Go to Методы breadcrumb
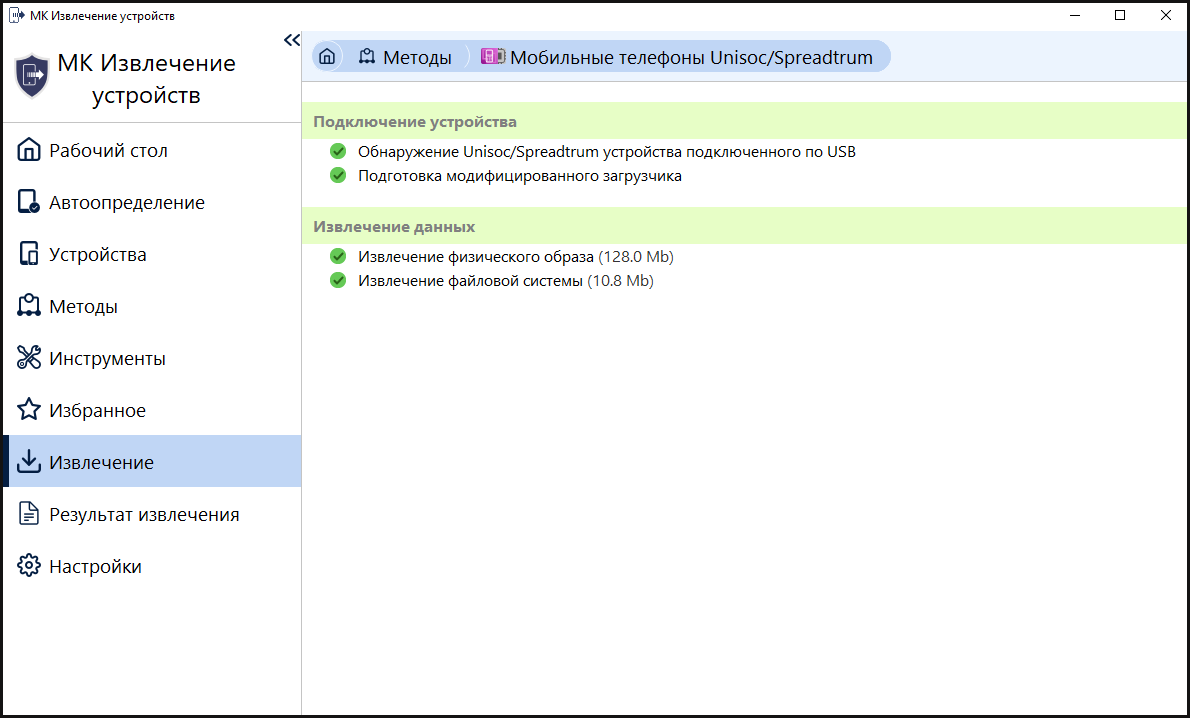The height and width of the screenshot is (718, 1190). 405,57
